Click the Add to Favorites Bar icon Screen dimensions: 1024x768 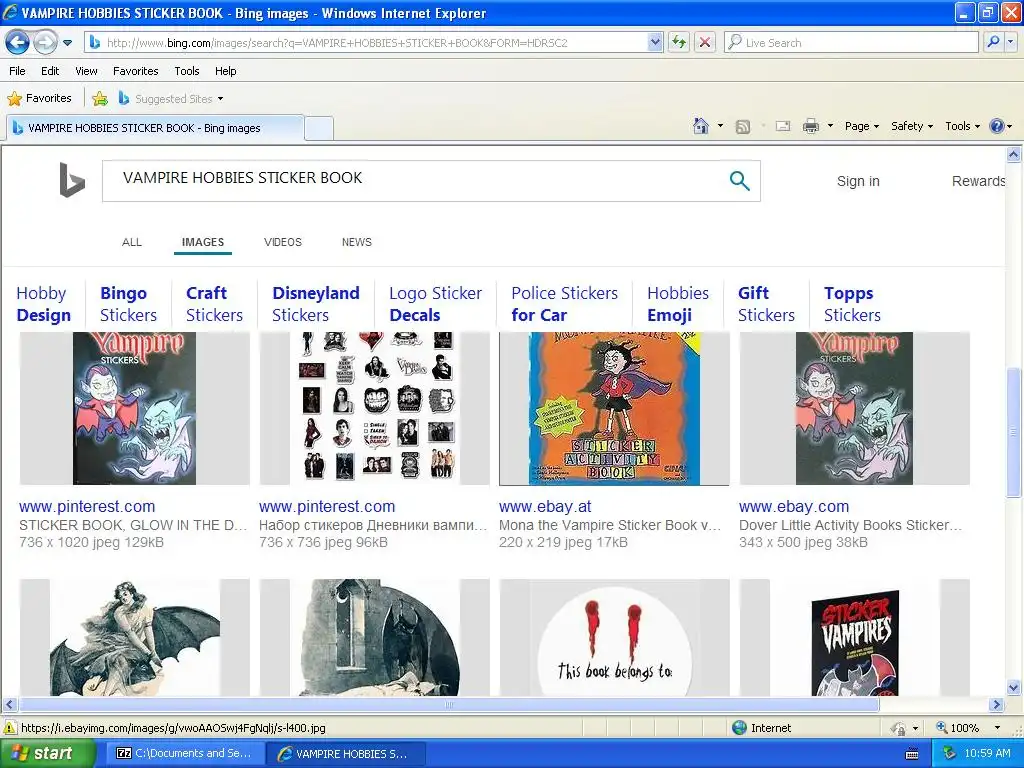(x=100, y=99)
